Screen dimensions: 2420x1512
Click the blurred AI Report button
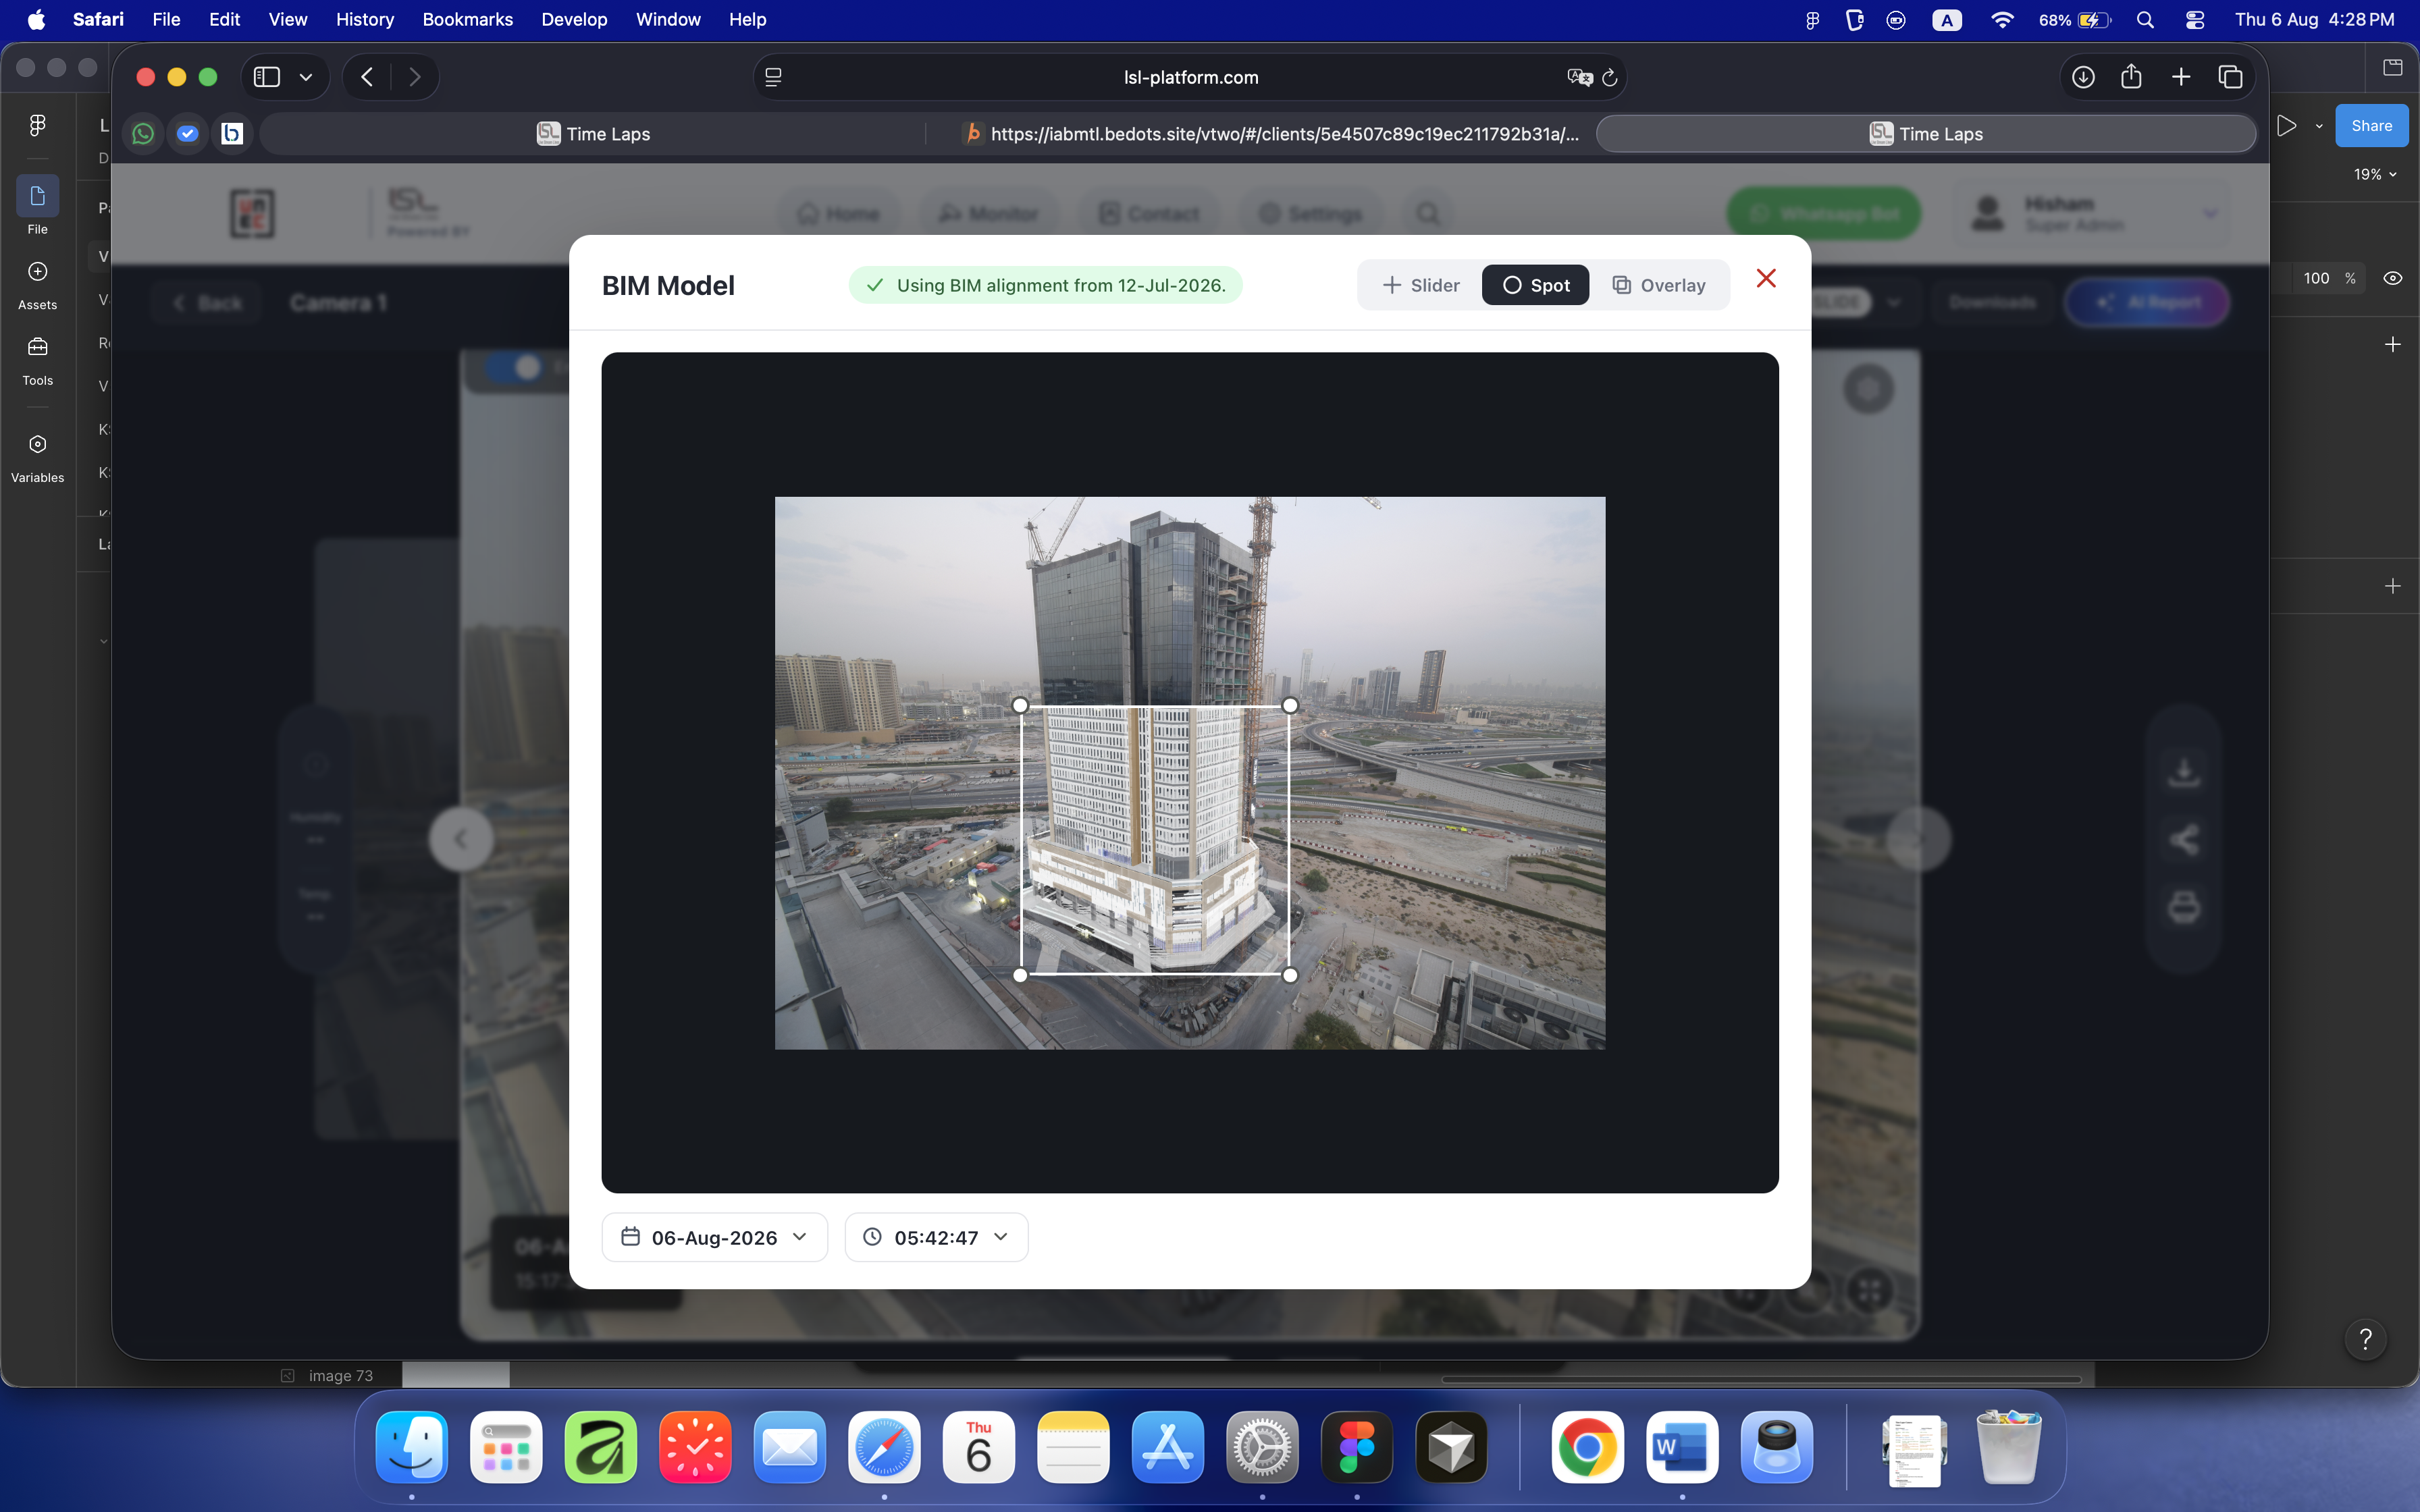pyautogui.click(x=2148, y=302)
